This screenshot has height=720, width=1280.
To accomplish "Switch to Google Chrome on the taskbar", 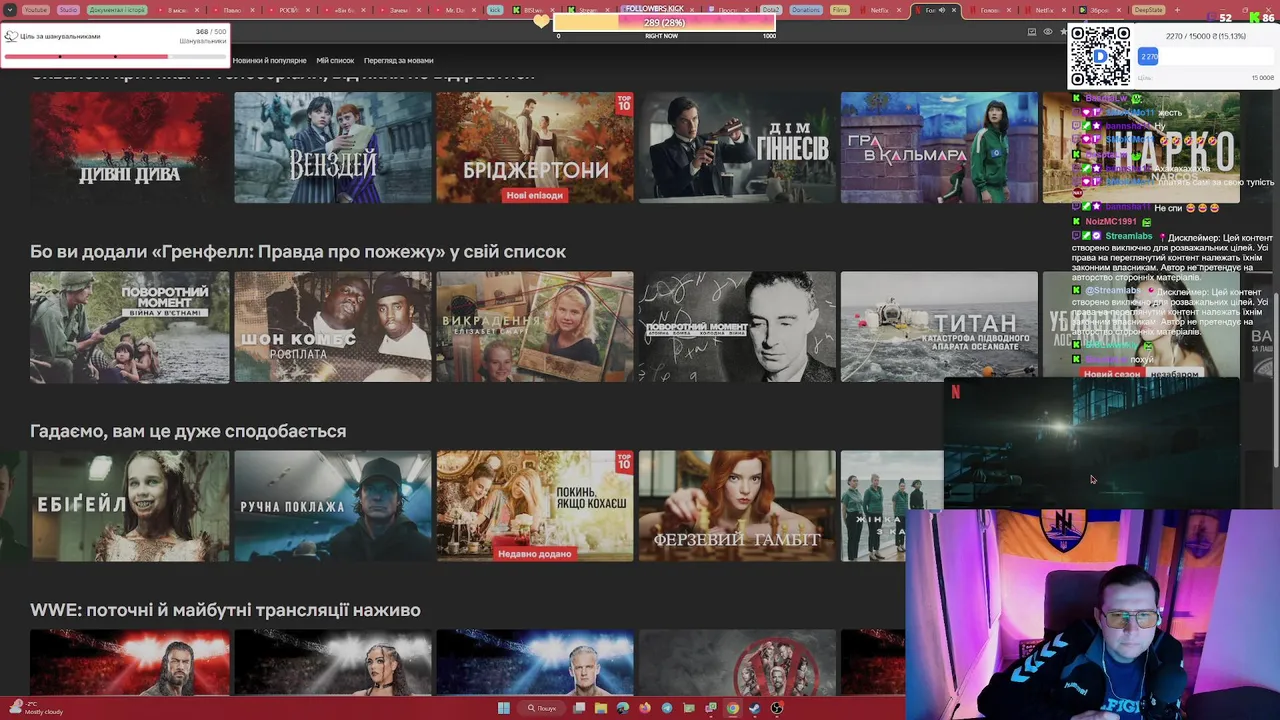I will click(733, 708).
